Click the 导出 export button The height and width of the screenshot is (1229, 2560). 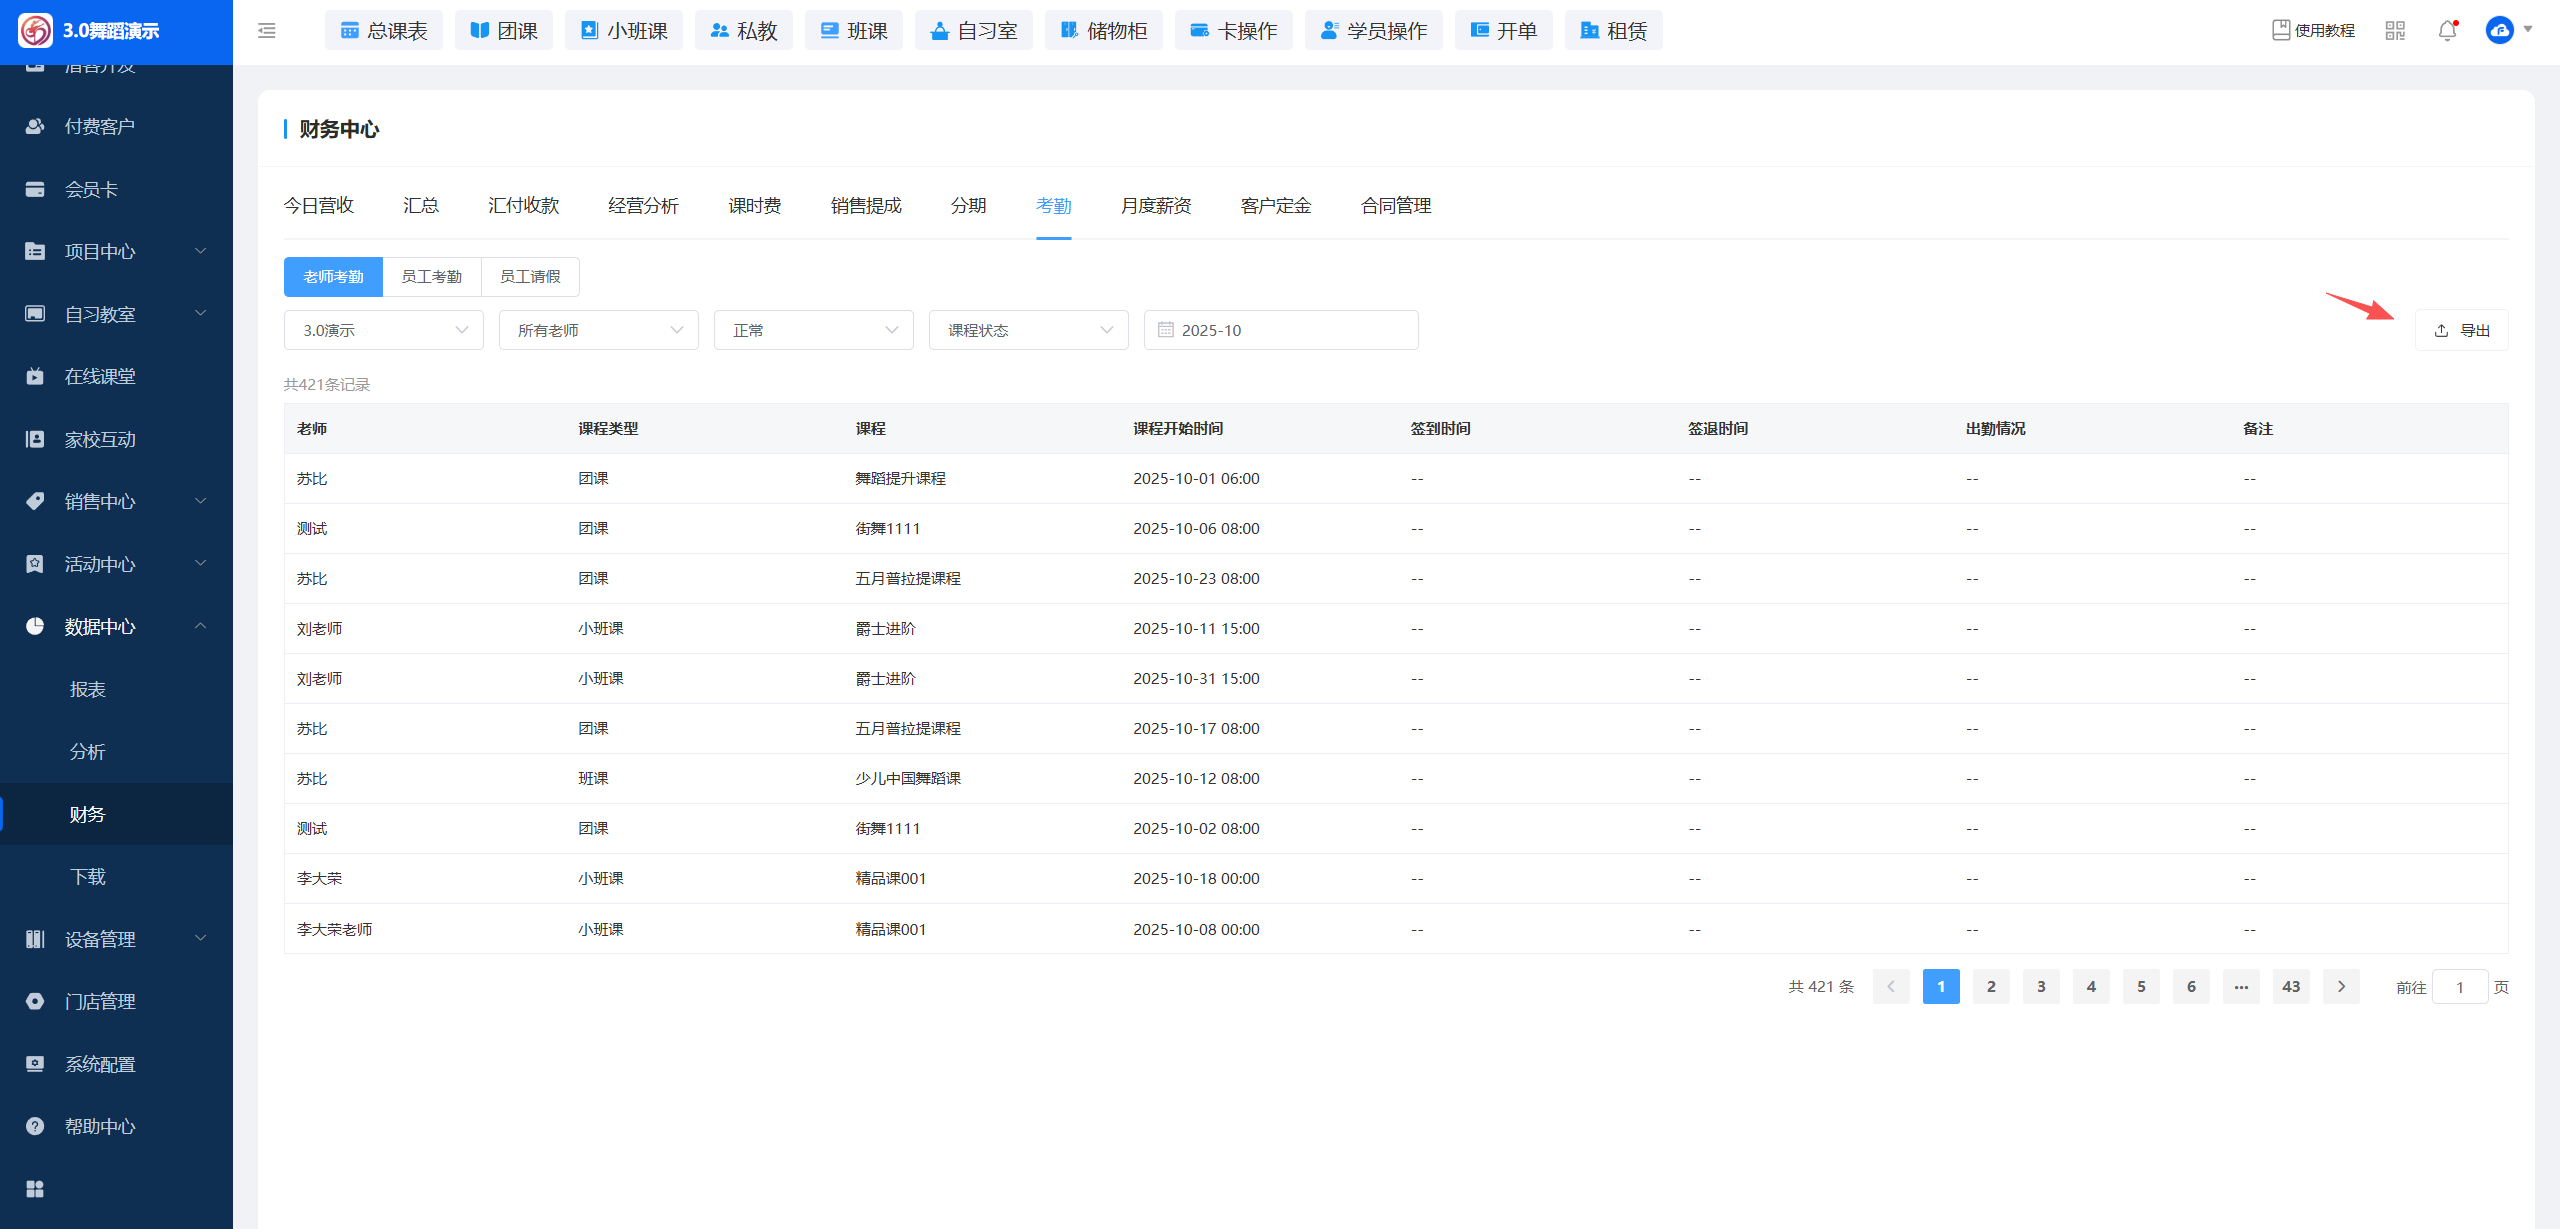pos(2462,330)
